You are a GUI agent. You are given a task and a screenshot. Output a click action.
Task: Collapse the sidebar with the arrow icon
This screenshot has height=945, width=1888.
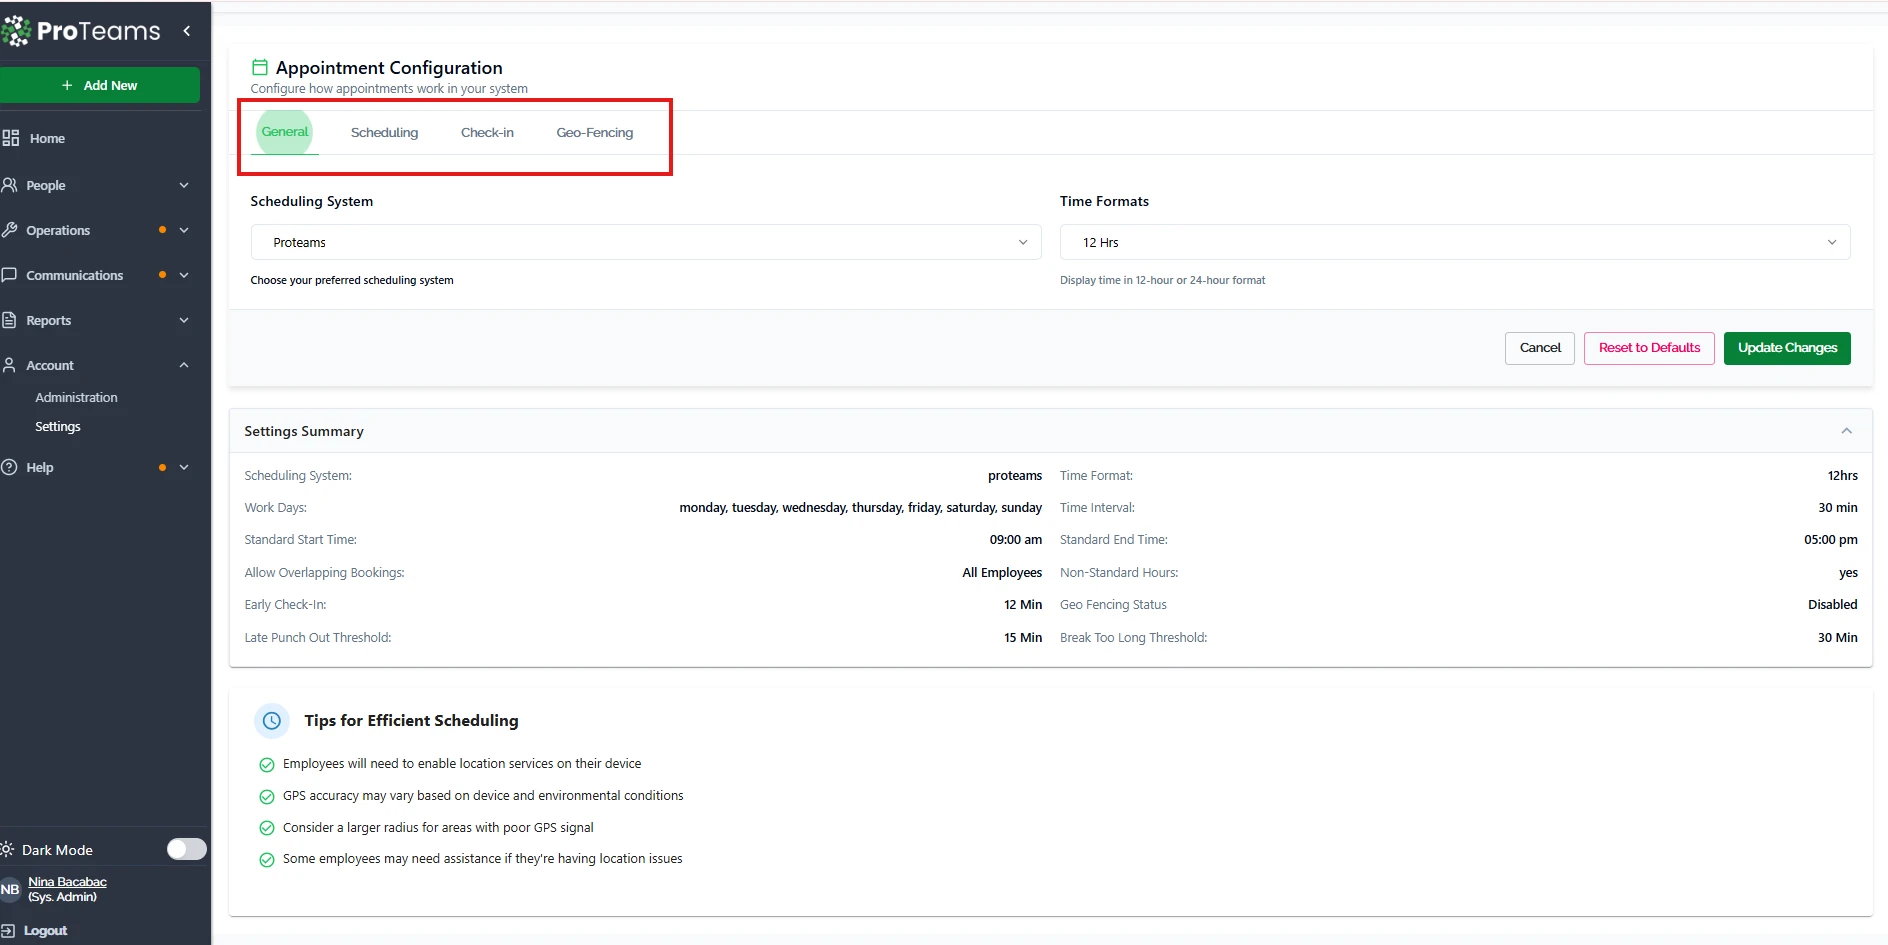pyautogui.click(x=187, y=31)
